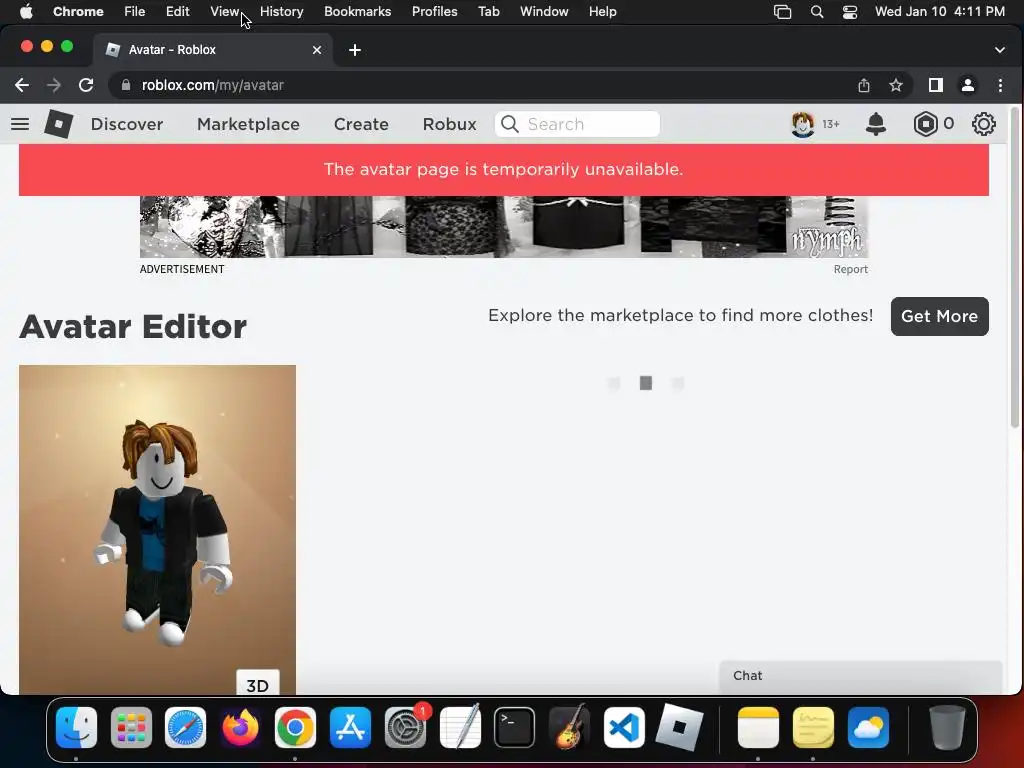Open the notifications bell
The image size is (1024, 768).
876,123
